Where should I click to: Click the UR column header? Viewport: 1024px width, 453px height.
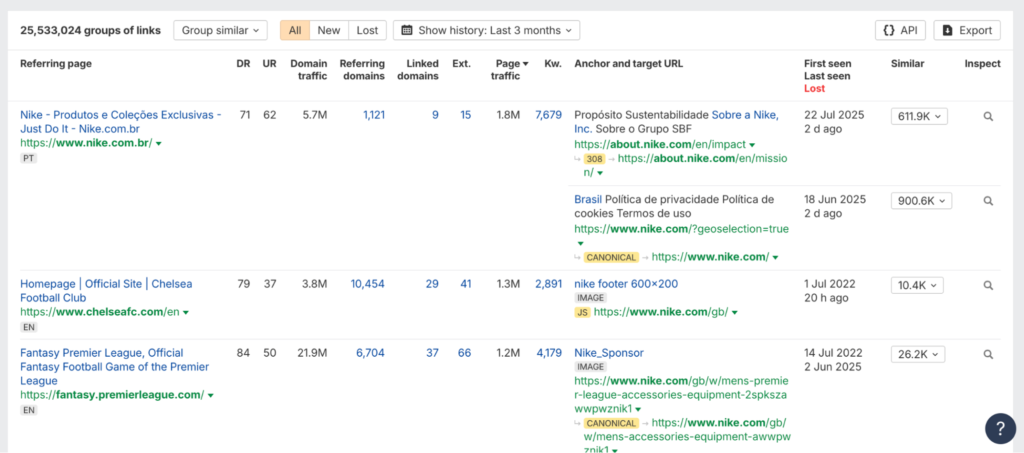point(269,64)
